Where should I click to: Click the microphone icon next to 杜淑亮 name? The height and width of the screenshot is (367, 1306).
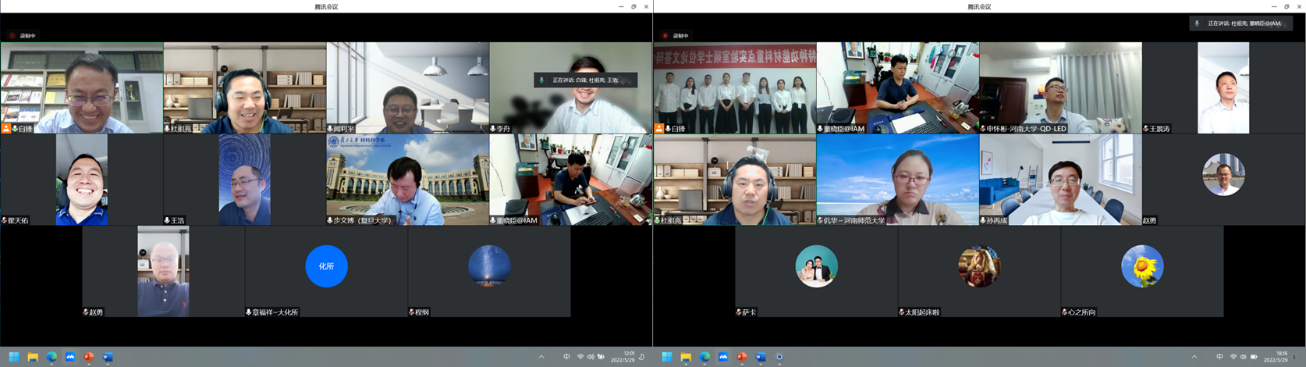pyautogui.click(x=168, y=129)
